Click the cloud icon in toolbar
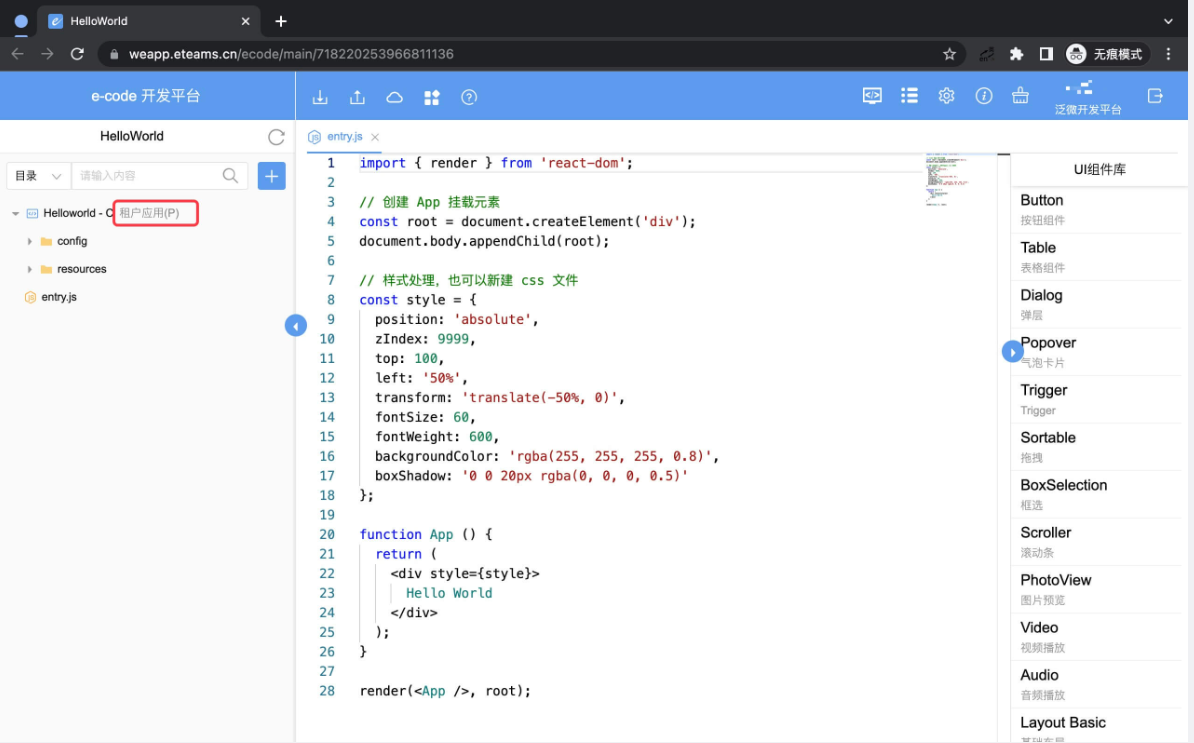 [x=394, y=97]
